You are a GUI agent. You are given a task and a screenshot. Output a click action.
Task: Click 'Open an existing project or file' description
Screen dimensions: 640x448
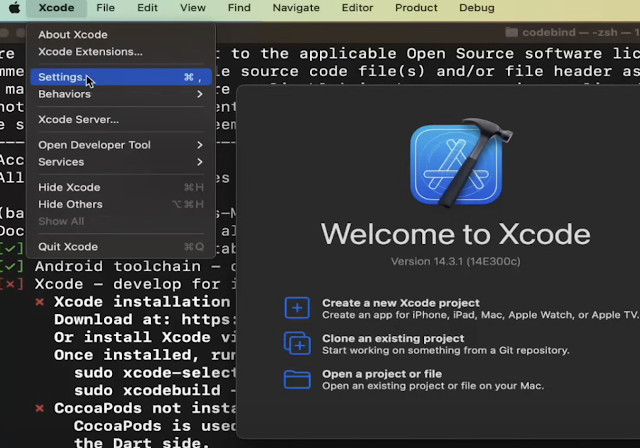tap(433, 386)
